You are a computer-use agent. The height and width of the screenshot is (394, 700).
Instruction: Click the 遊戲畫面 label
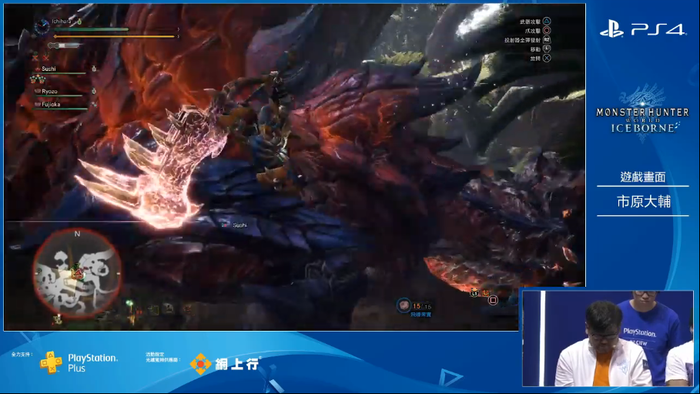coord(643,177)
